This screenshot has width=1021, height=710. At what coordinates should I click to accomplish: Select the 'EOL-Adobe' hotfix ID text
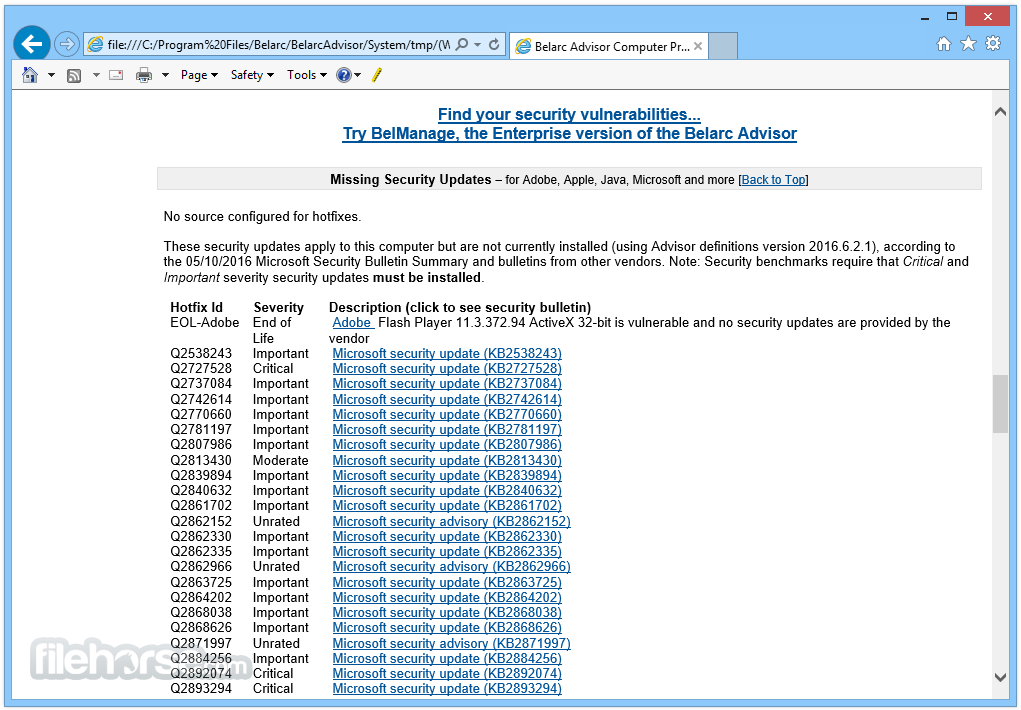(204, 322)
